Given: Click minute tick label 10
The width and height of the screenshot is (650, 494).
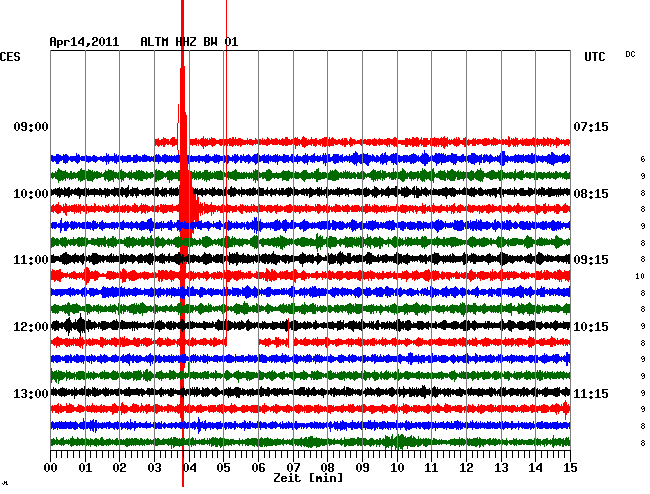Looking at the screenshot, I should coord(397,468).
